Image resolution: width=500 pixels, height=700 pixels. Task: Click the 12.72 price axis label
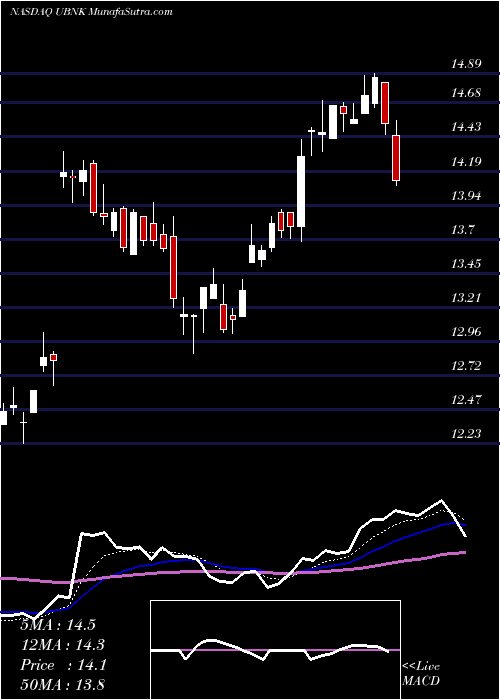(x=466, y=366)
